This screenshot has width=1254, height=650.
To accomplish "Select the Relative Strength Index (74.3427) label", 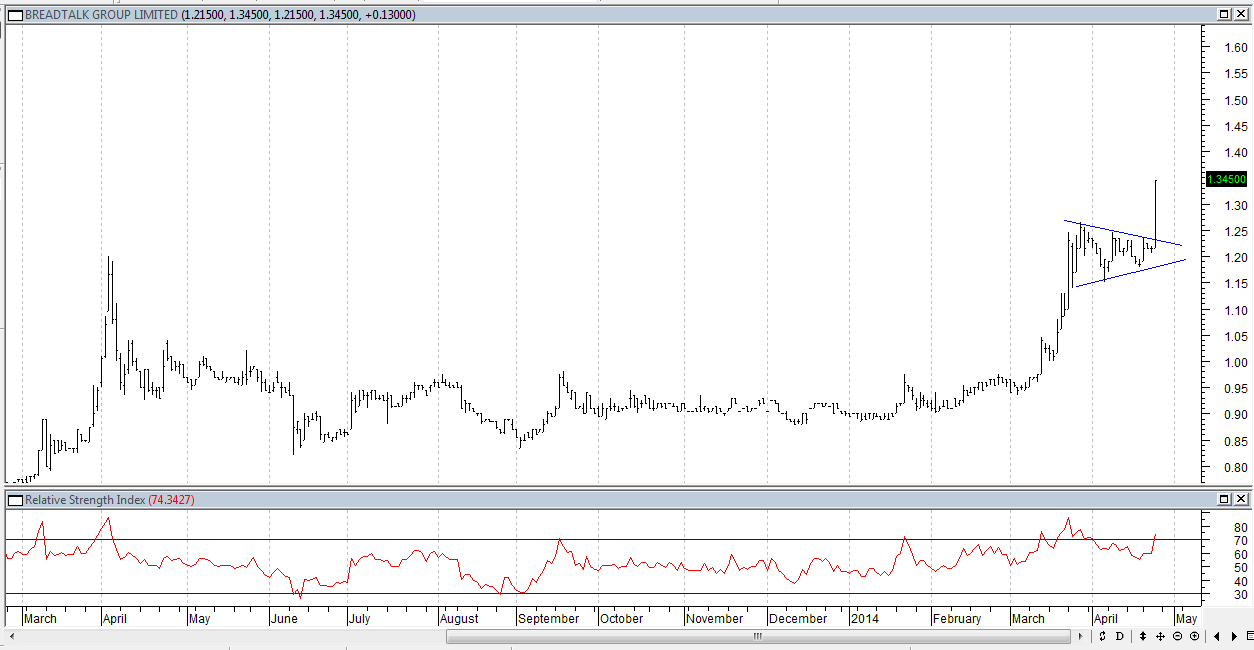I will tap(110, 499).
